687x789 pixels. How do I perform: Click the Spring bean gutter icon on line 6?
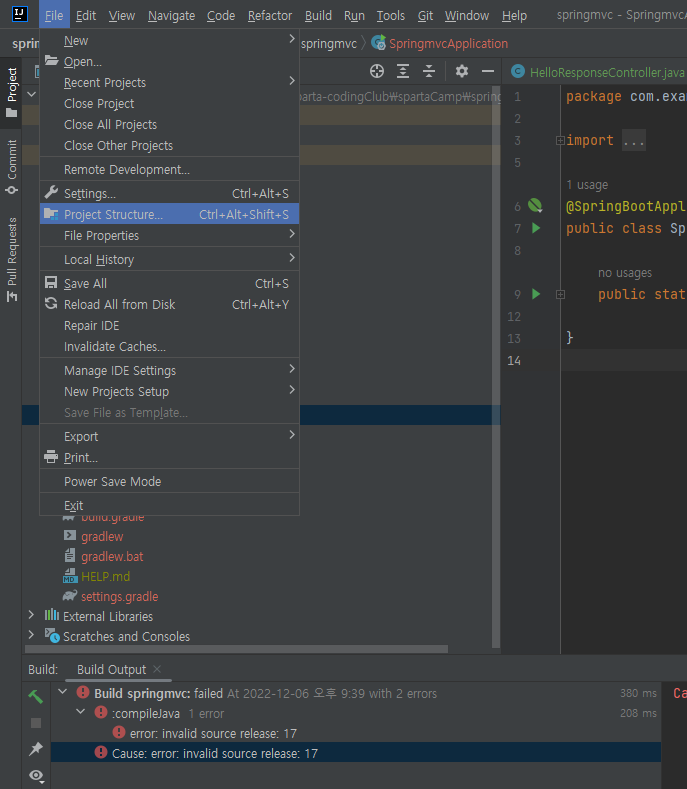535,205
